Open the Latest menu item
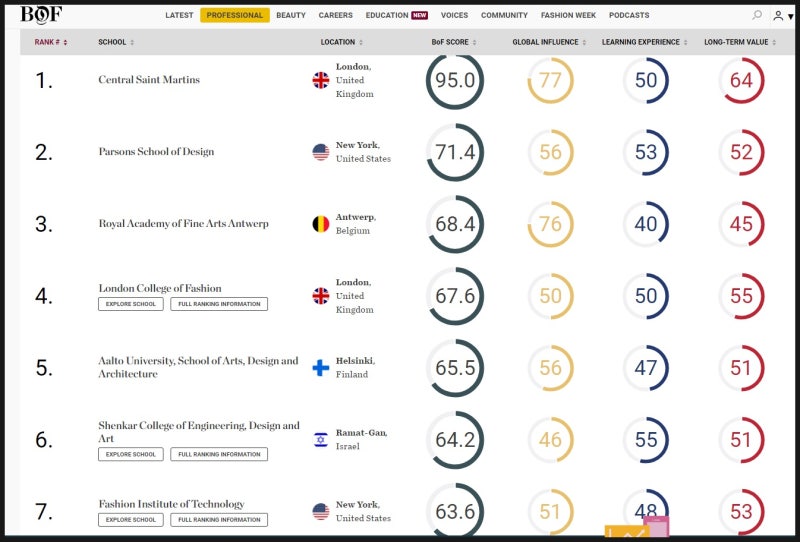 coord(179,15)
